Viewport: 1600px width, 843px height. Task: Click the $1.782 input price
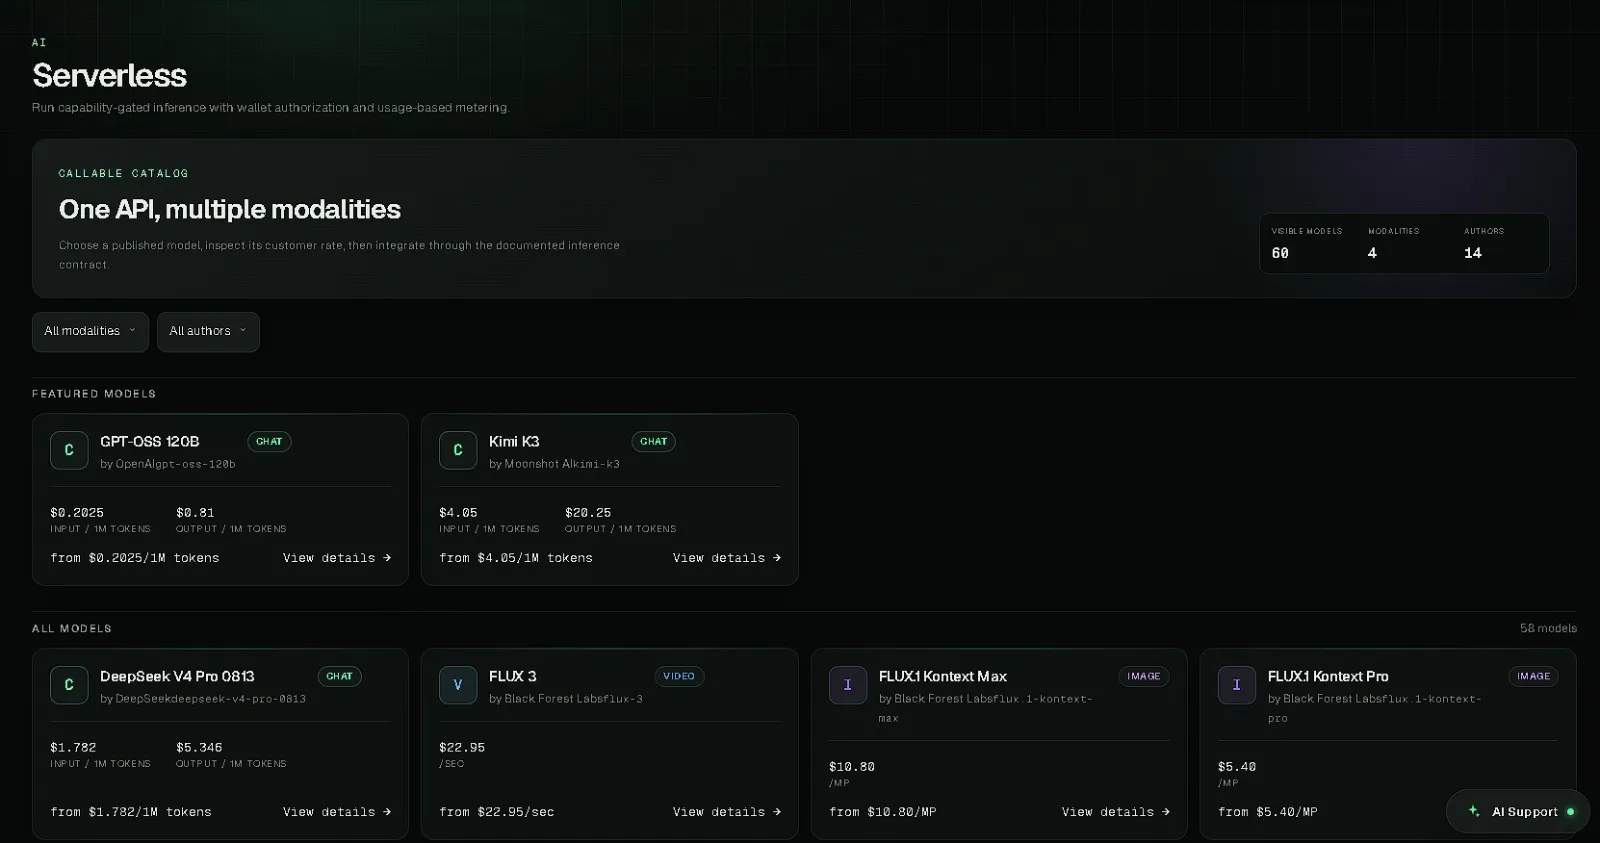[x=73, y=747]
